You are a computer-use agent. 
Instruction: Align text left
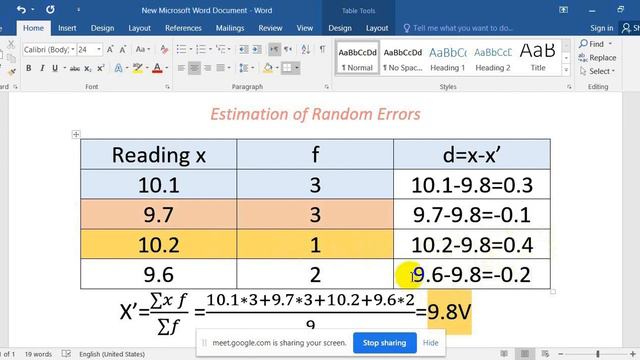coord(181,68)
